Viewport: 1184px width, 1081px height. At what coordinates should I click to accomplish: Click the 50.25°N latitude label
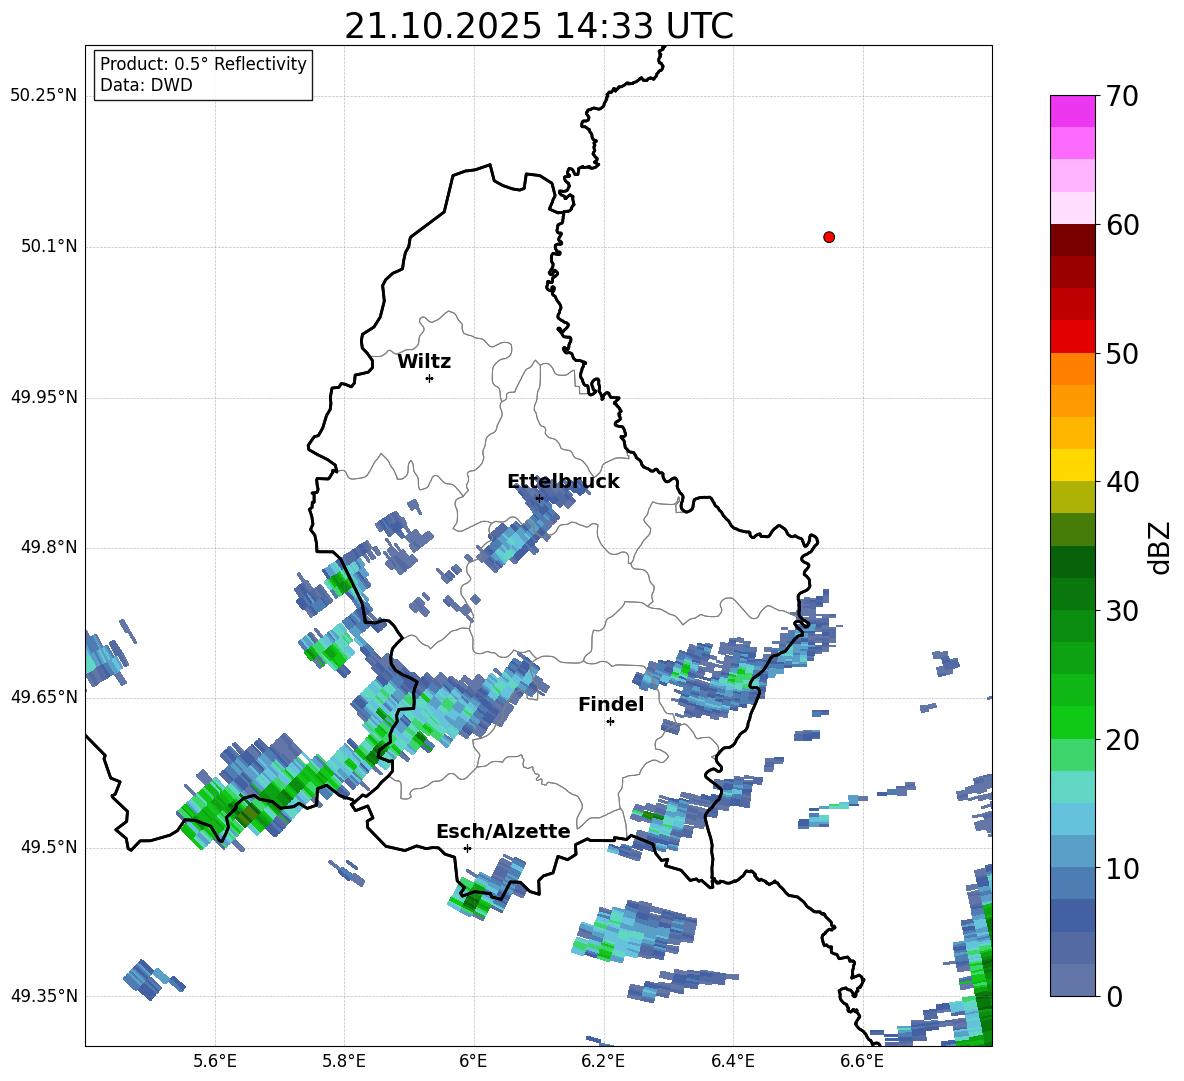coord(44,96)
